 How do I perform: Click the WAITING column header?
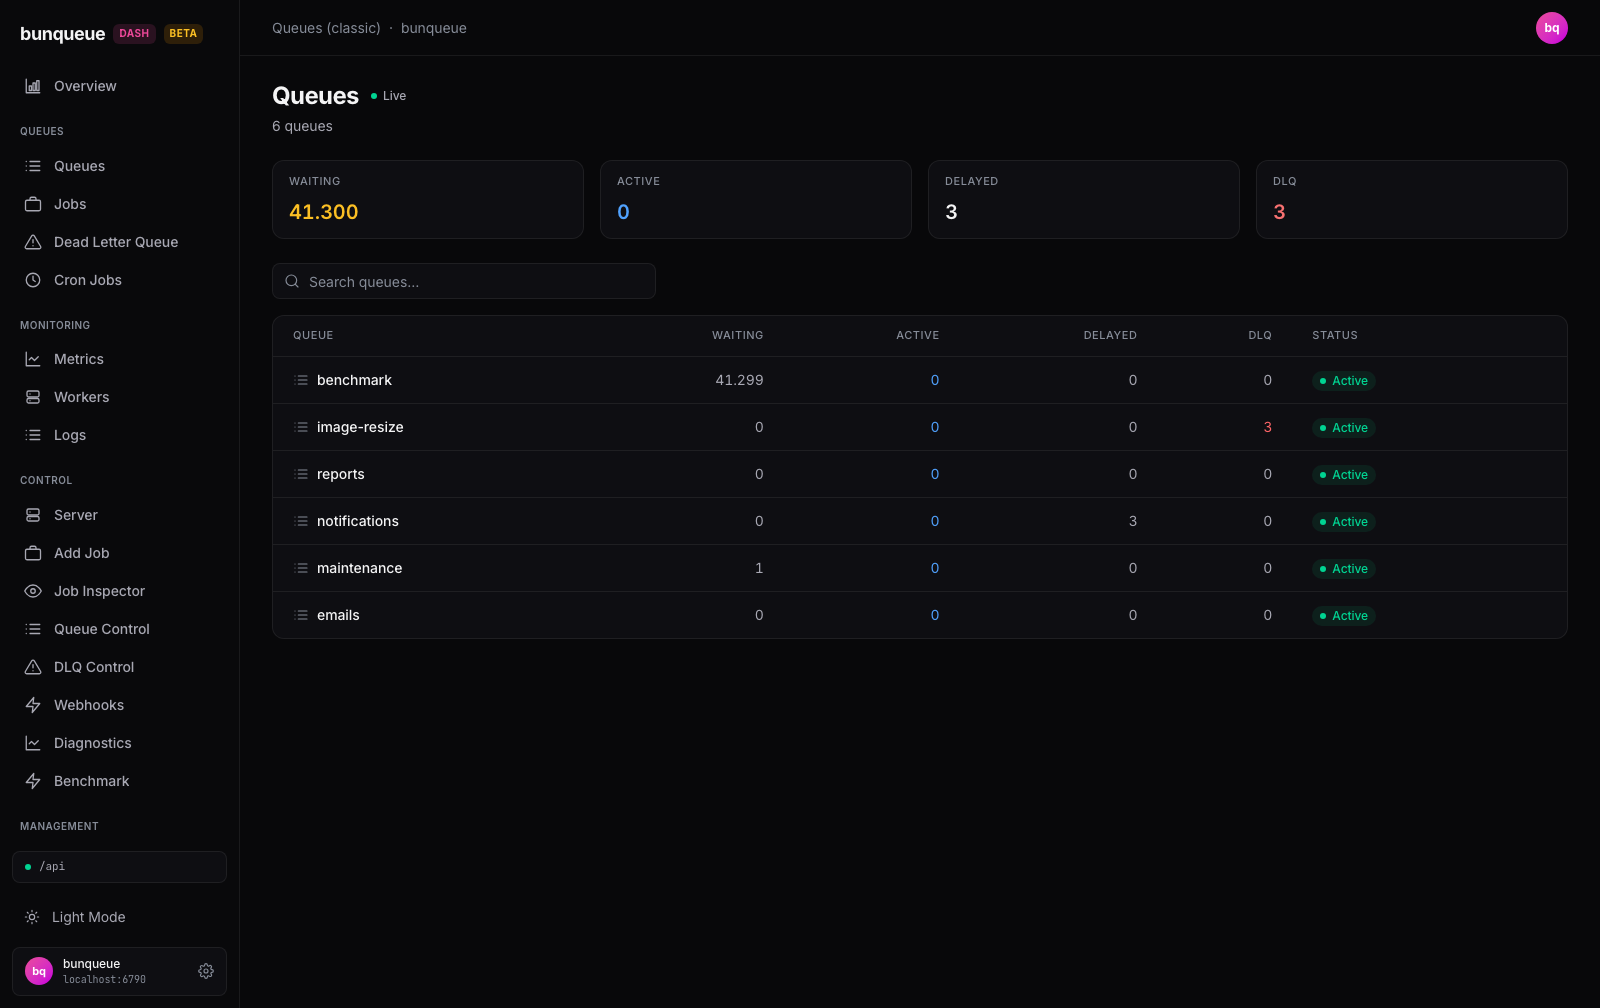(x=737, y=335)
